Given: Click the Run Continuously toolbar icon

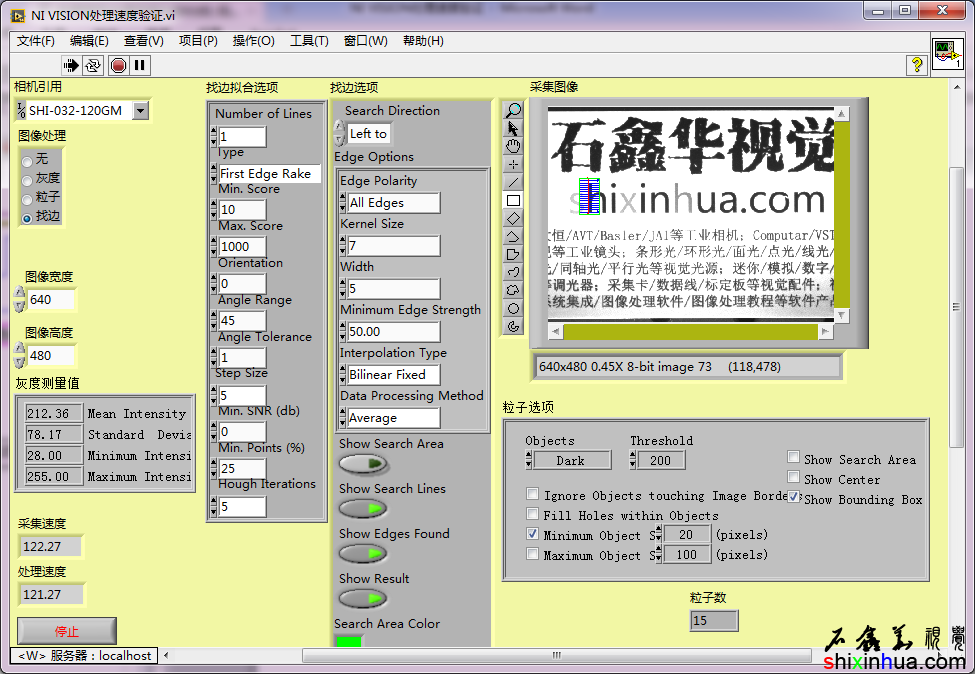Looking at the screenshot, I should click(93, 66).
